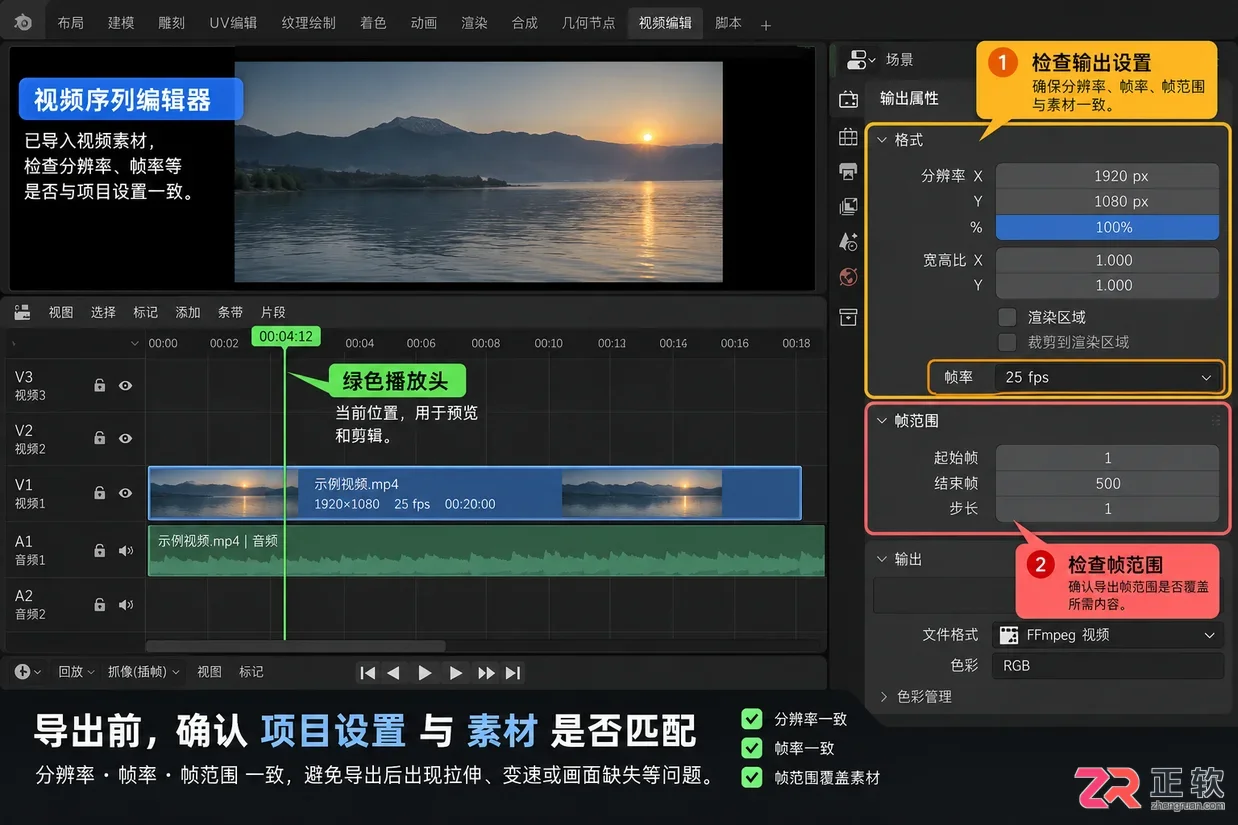The height and width of the screenshot is (825, 1238).
Task: Hide the V1 channel with its eye icon
Action: (125, 493)
